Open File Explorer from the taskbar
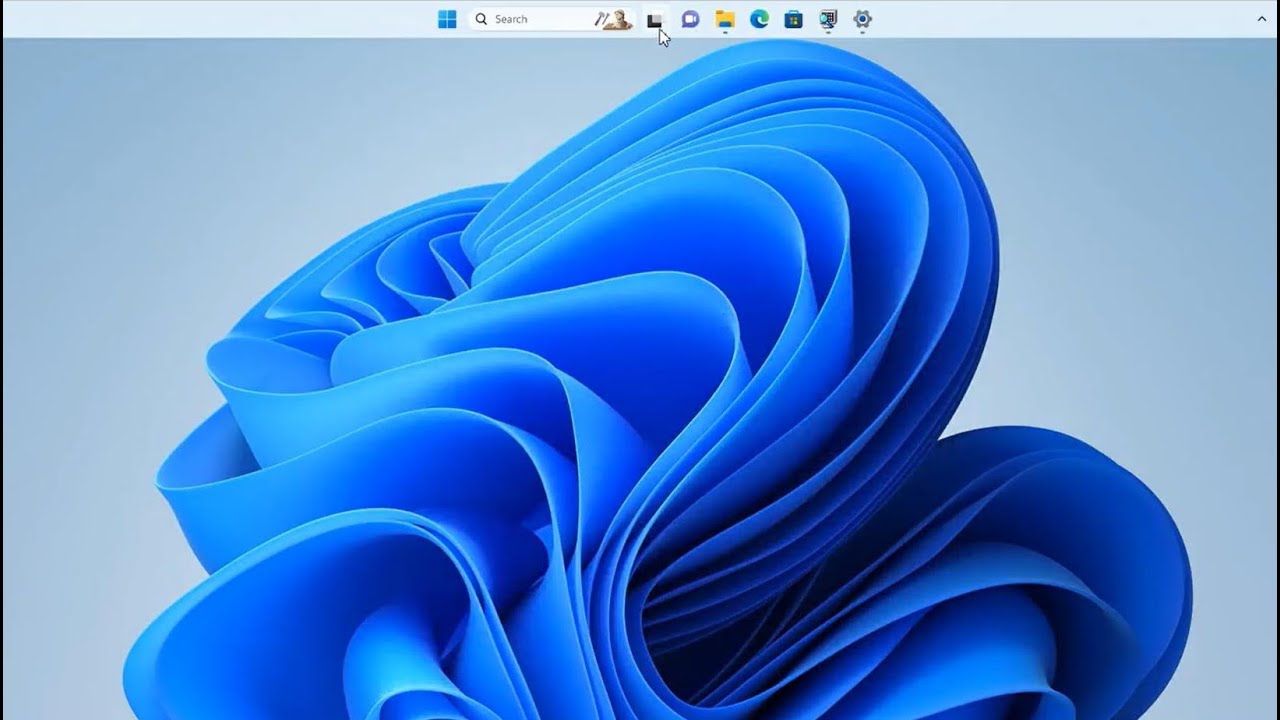 pos(725,19)
